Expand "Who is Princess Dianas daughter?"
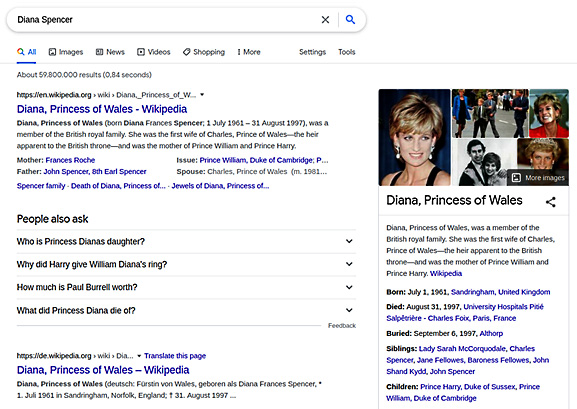This screenshot has width=577, height=409. coord(186,241)
